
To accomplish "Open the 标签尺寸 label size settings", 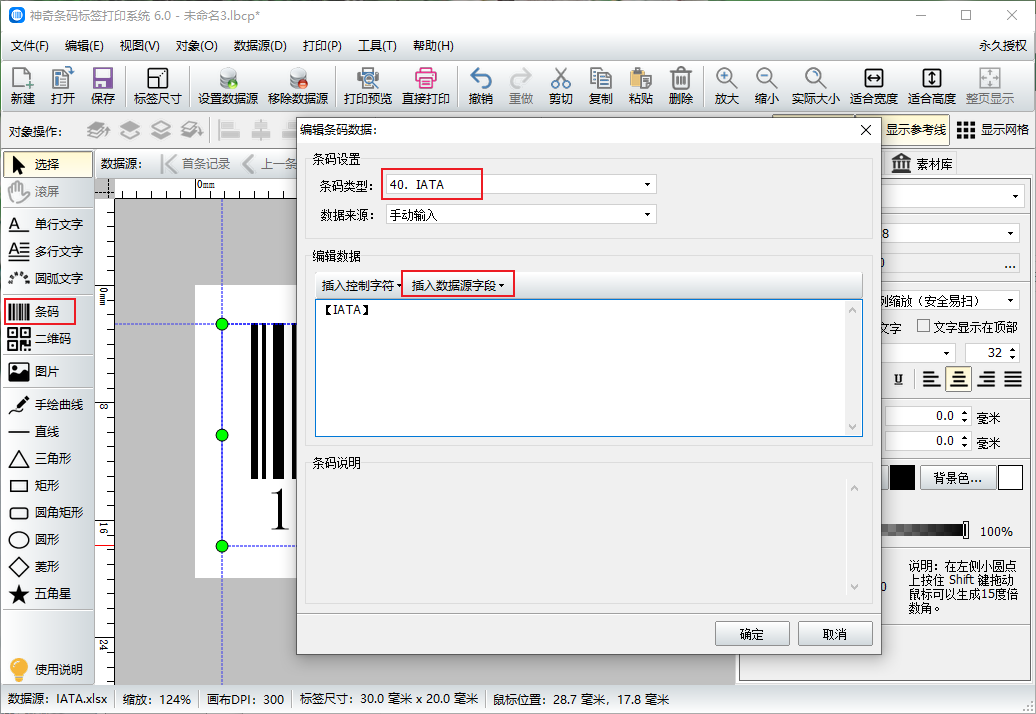I will click(x=157, y=86).
